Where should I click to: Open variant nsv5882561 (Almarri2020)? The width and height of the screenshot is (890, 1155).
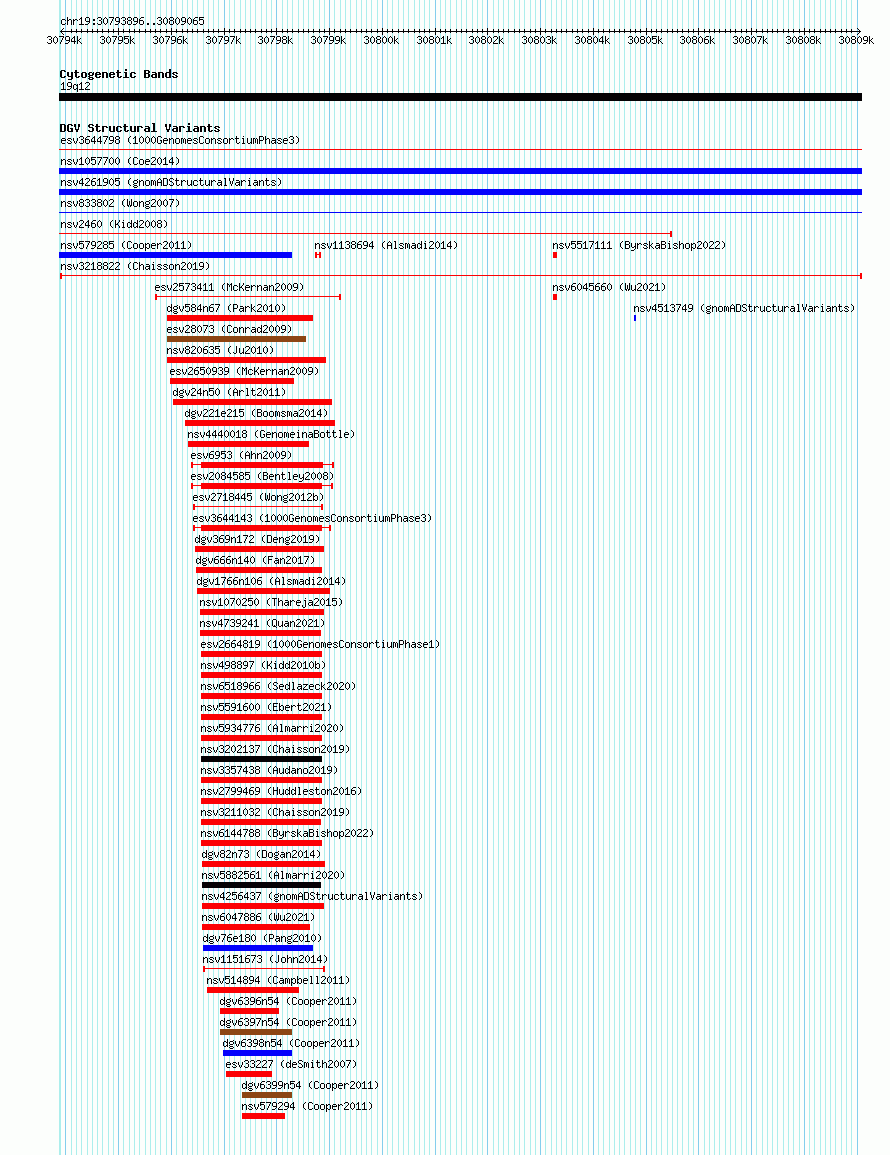click(x=273, y=875)
